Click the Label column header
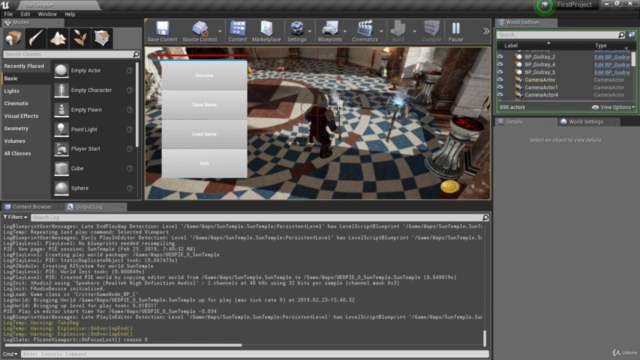Viewport: 640px width, 360px height. pos(511,45)
